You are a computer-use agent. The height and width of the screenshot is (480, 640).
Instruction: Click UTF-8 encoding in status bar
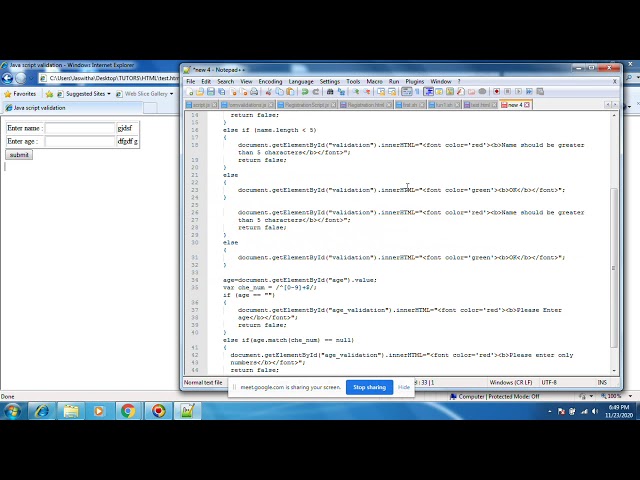549,382
